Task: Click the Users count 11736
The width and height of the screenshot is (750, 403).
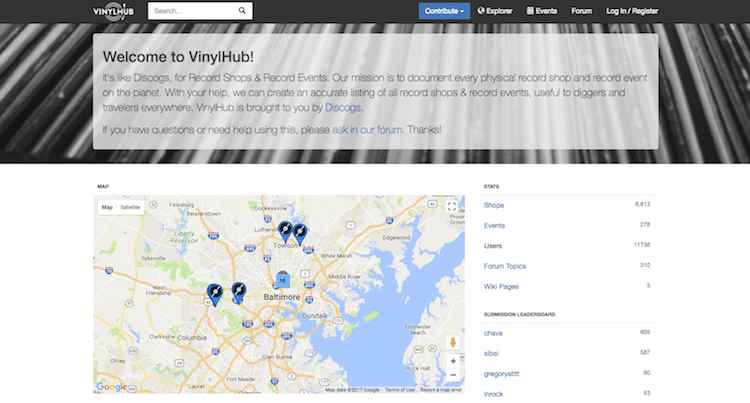Action: click(x=642, y=245)
